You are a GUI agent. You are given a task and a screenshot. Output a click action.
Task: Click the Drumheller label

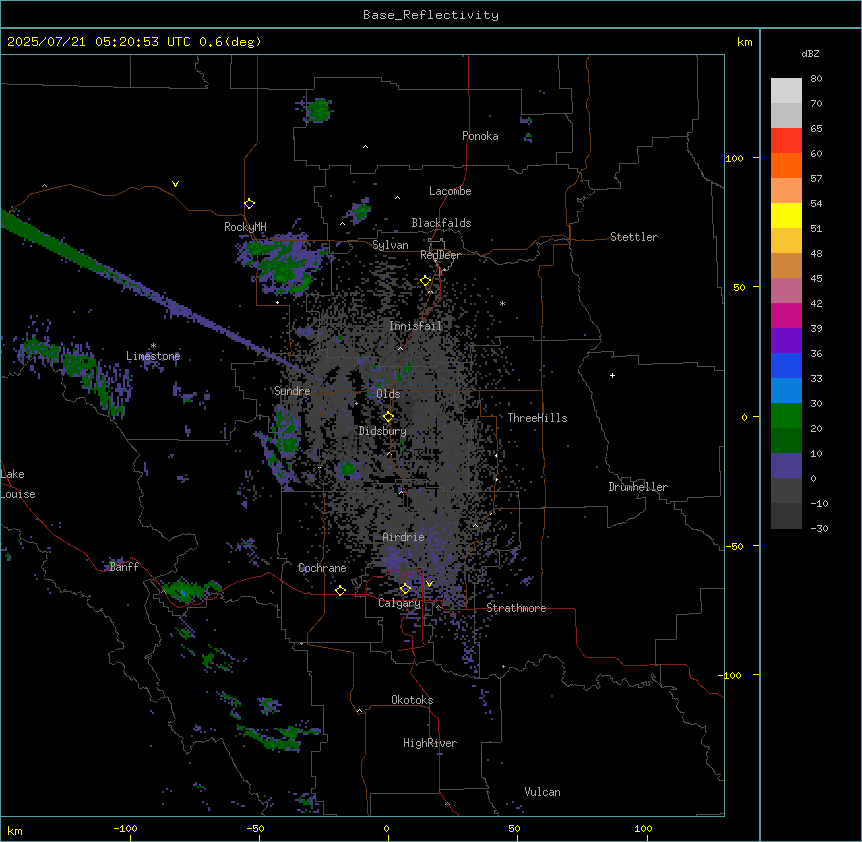click(638, 487)
